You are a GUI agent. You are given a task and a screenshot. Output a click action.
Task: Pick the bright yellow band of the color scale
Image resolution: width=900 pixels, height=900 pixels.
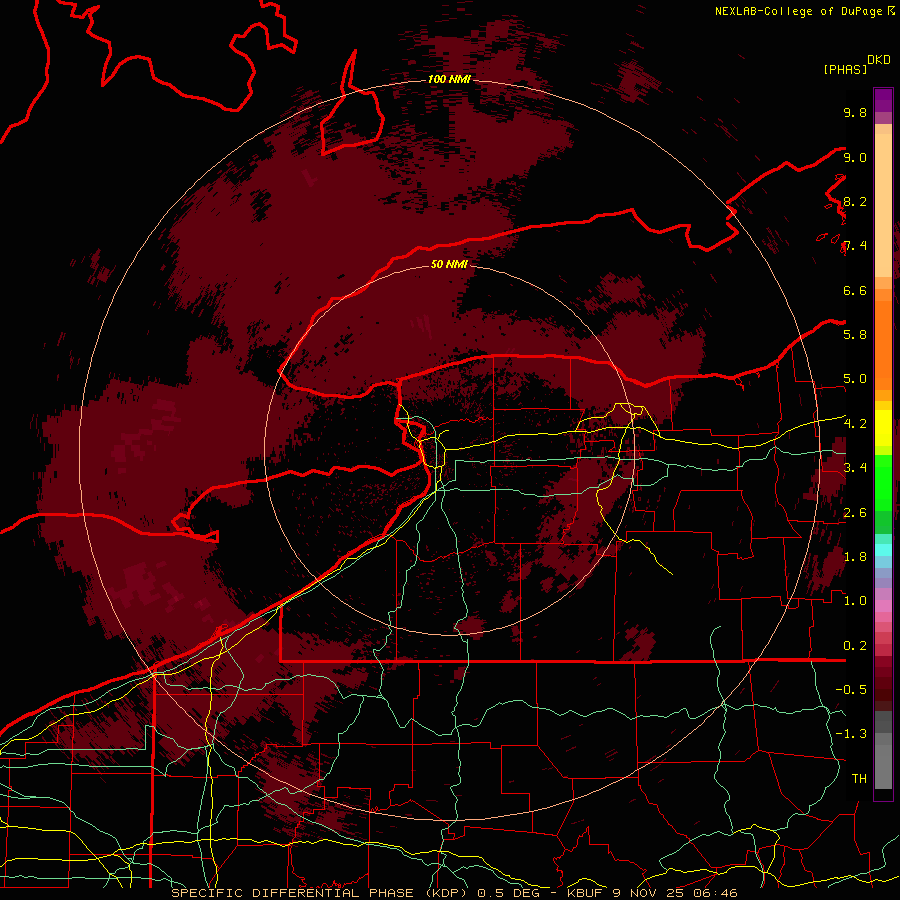(x=883, y=428)
